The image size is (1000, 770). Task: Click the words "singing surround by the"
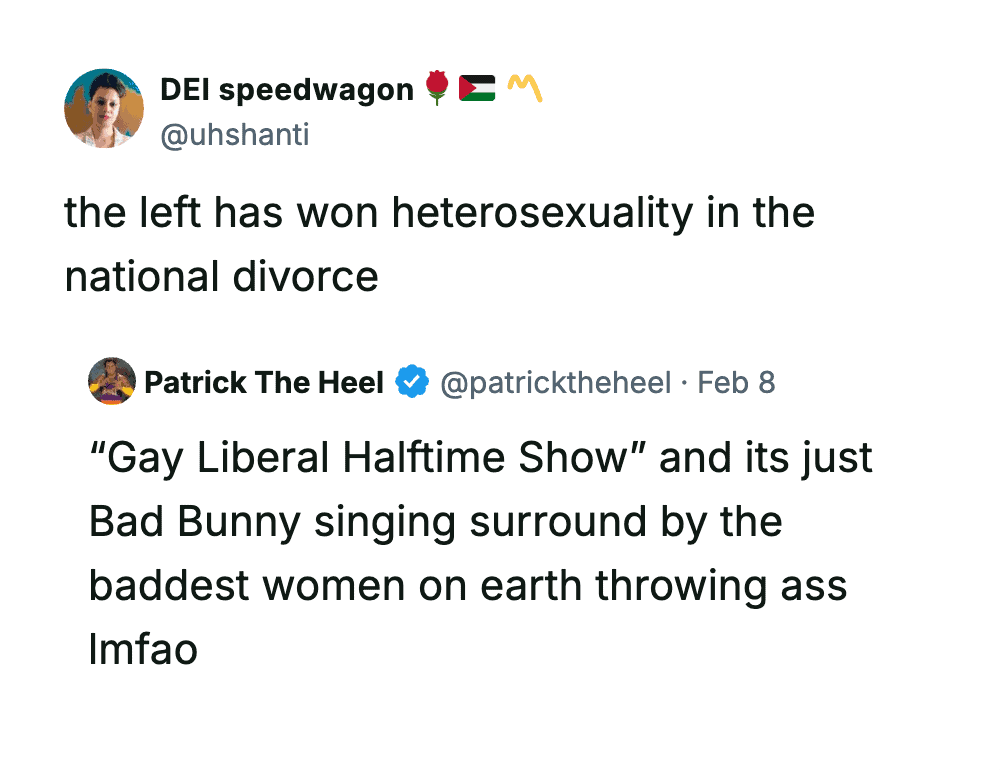point(541,522)
